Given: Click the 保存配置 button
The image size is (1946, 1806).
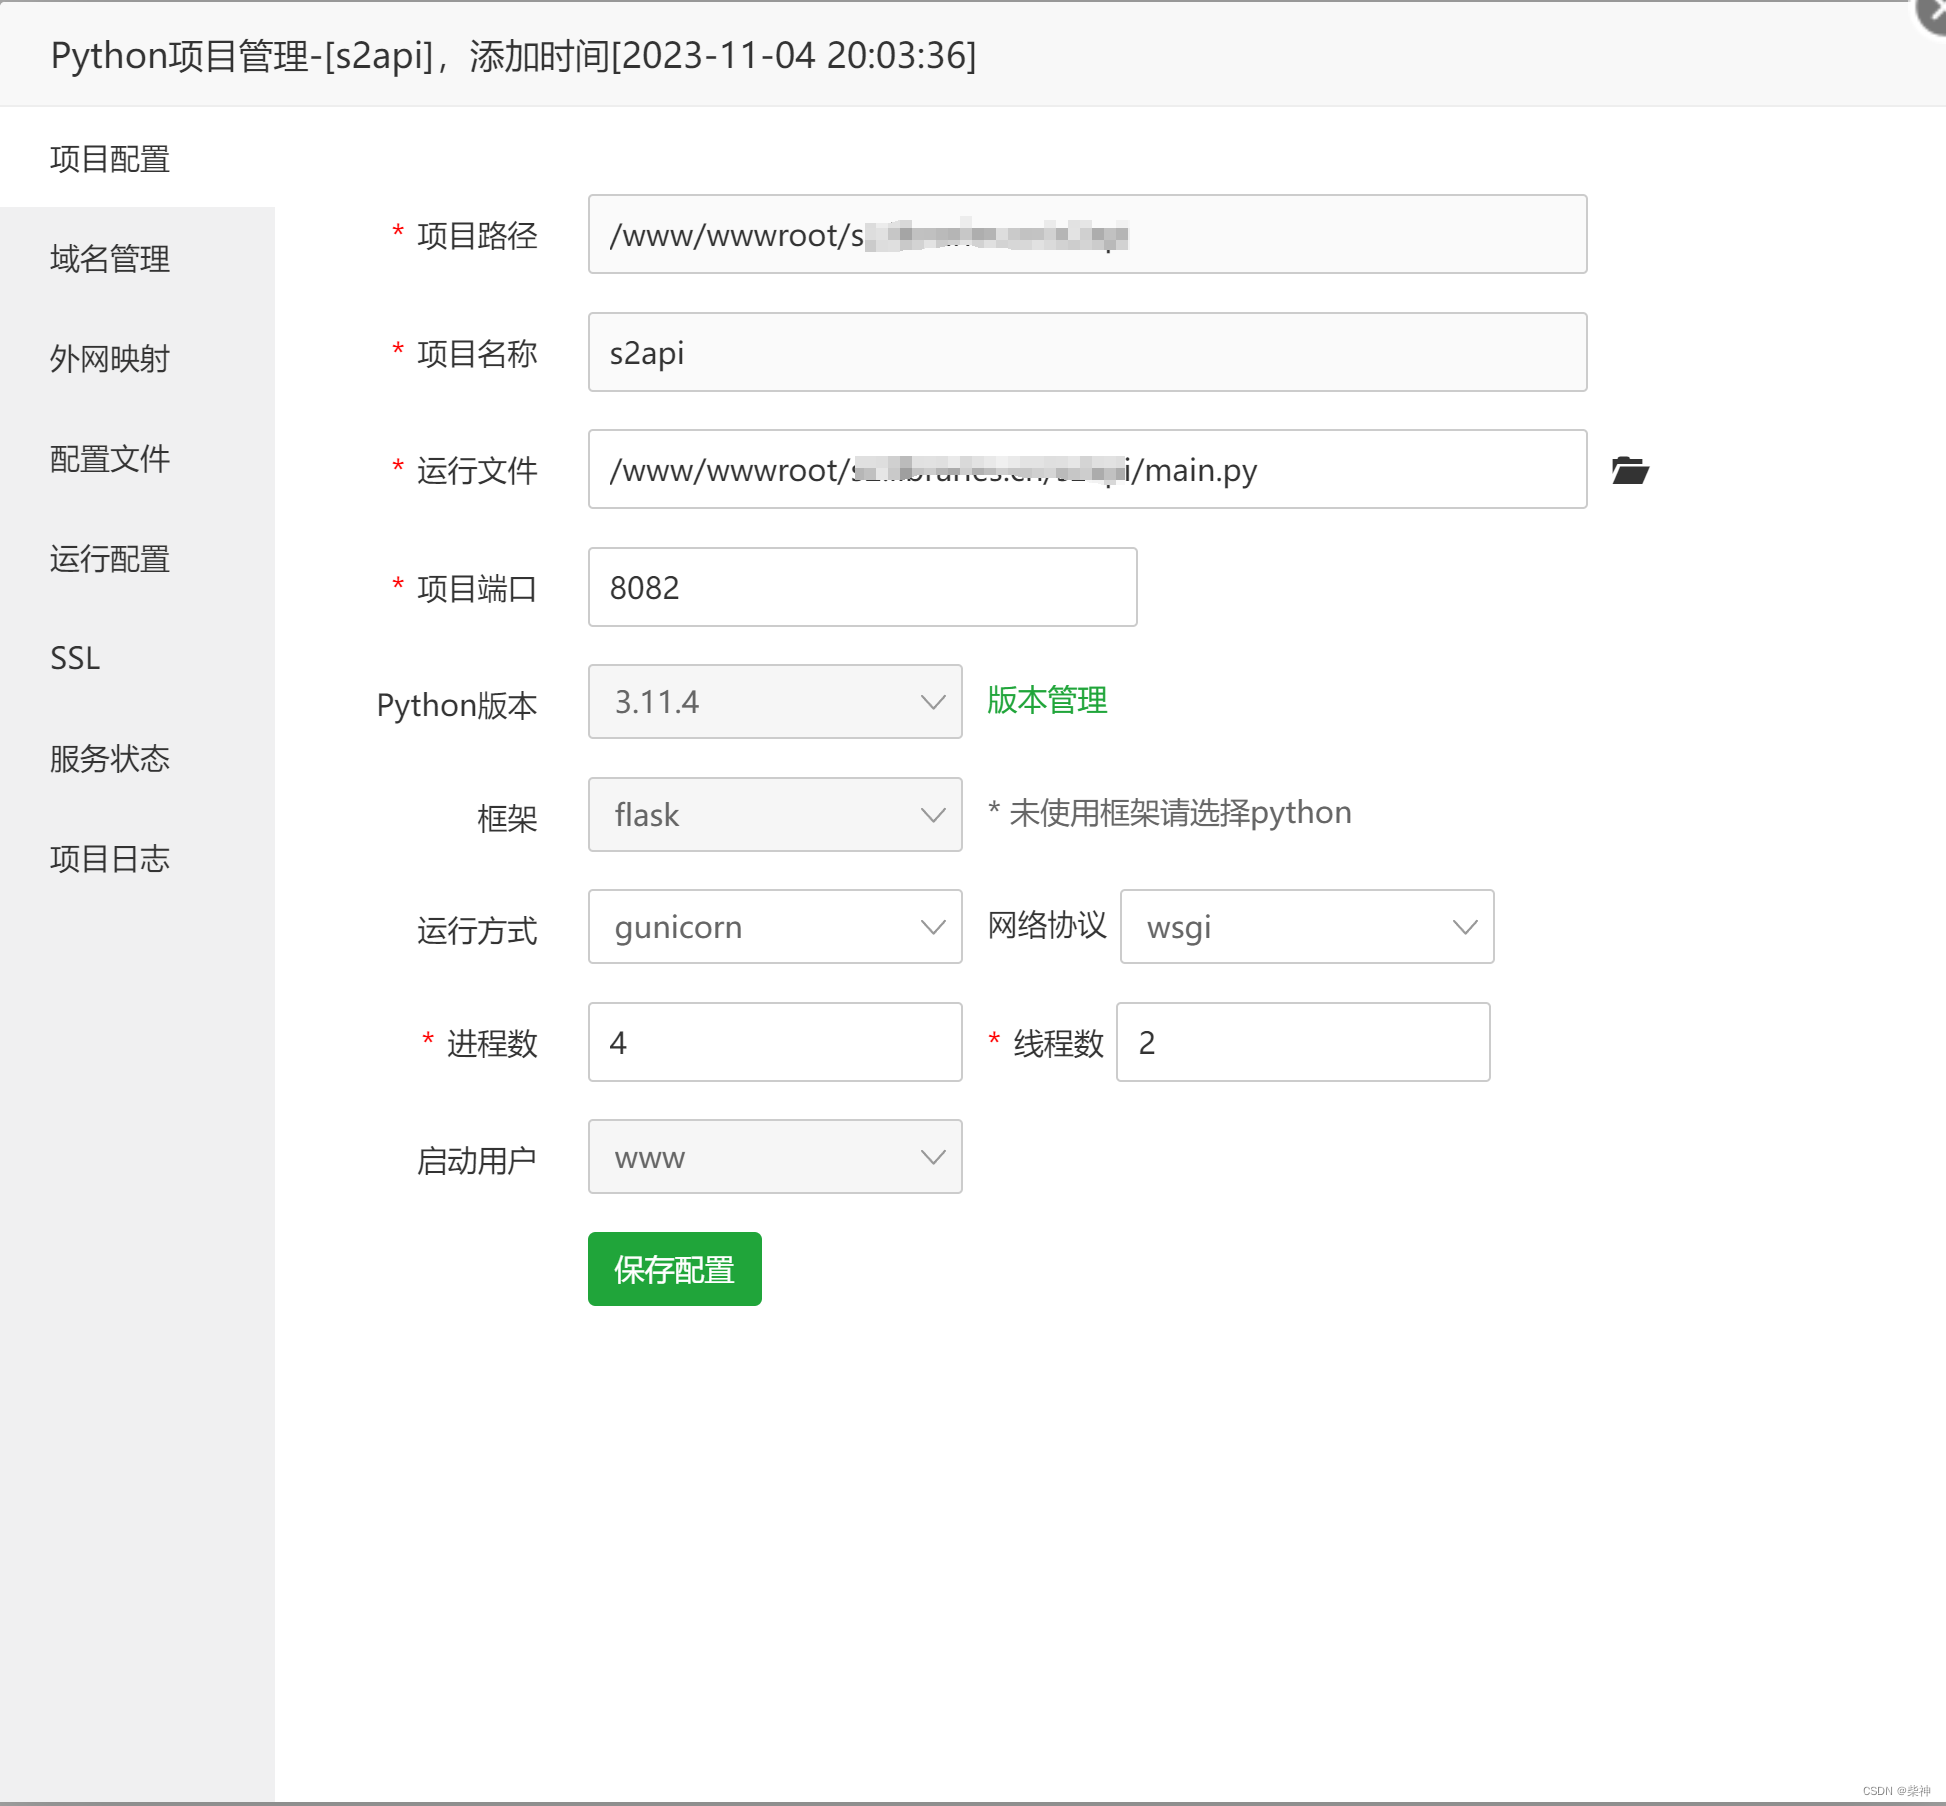Looking at the screenshot, I should tap(673, 1269).
